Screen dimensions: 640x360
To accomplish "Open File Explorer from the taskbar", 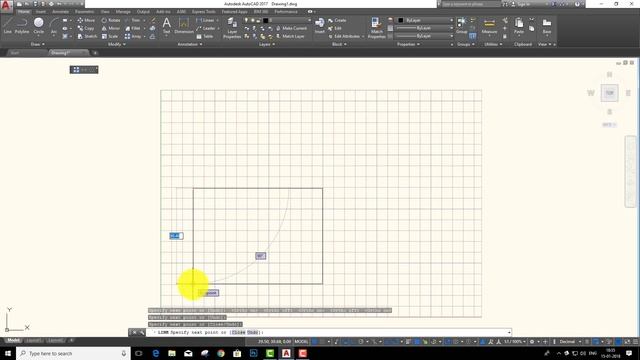I will [x=172, y=353].
